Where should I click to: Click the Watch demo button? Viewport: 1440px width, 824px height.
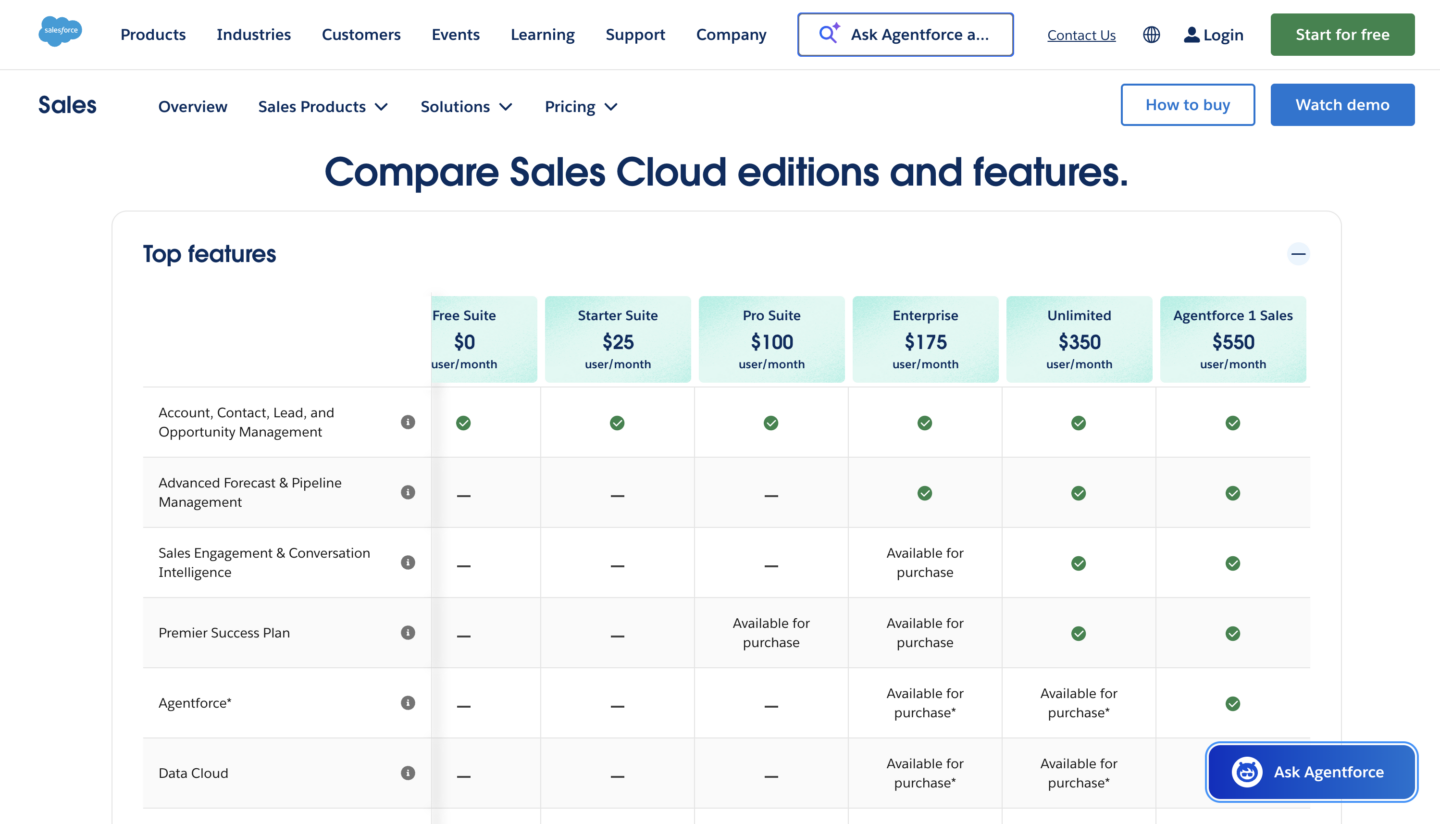pos(1342,105)
